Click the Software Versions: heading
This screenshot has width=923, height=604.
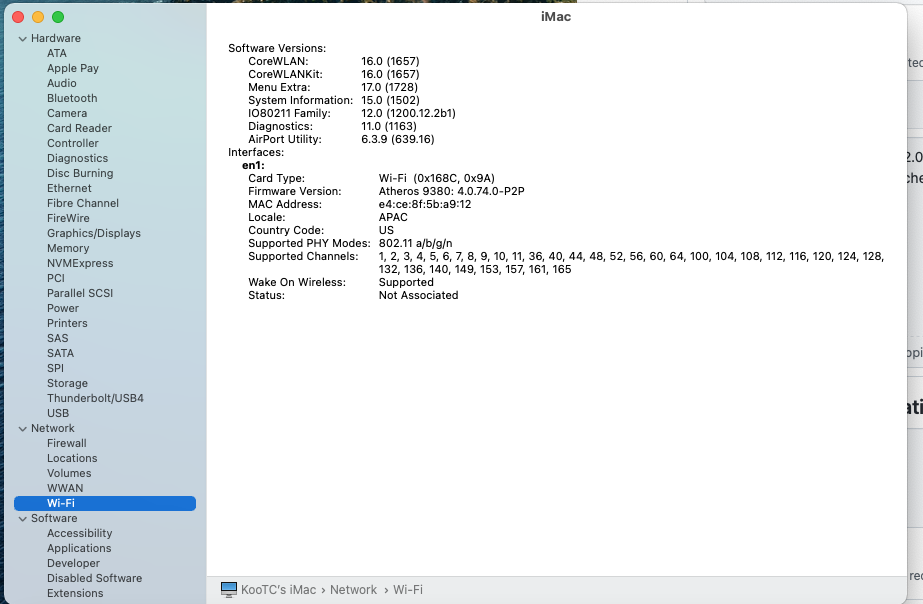coord(277,48)
